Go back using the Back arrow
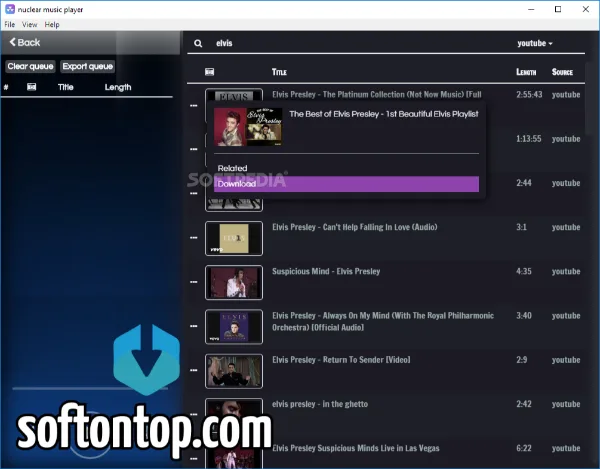Image resolution: width=600 pixels, height=469 pixels. [25, 42]
